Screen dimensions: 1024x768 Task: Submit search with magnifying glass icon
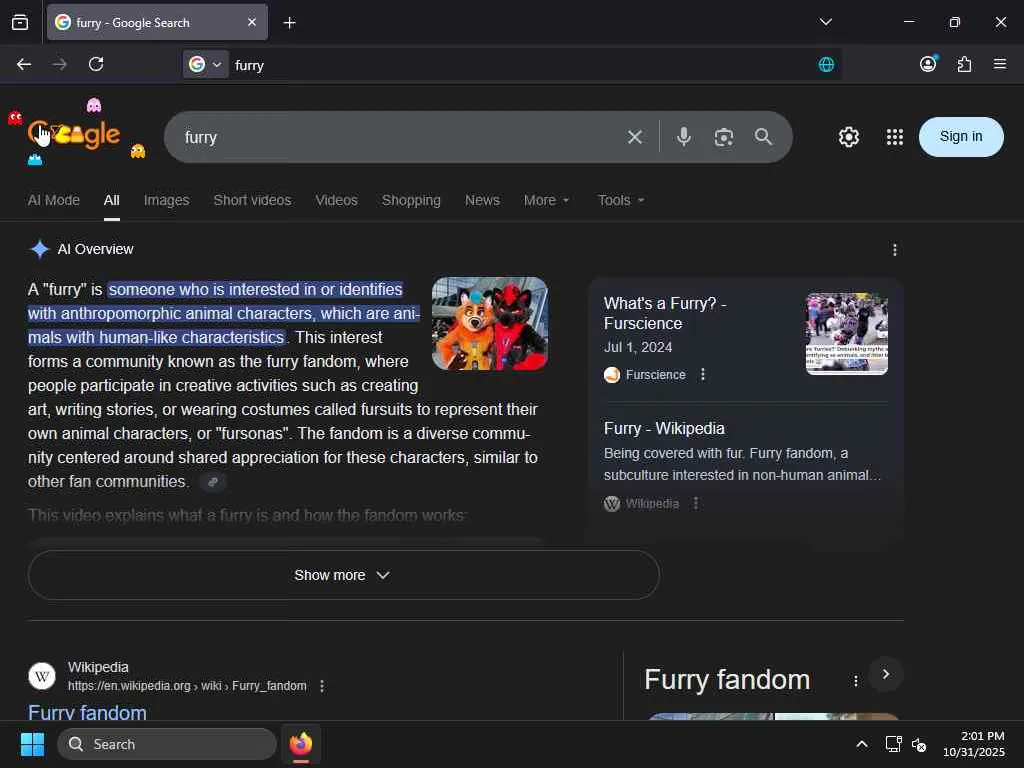click(763, 136)
